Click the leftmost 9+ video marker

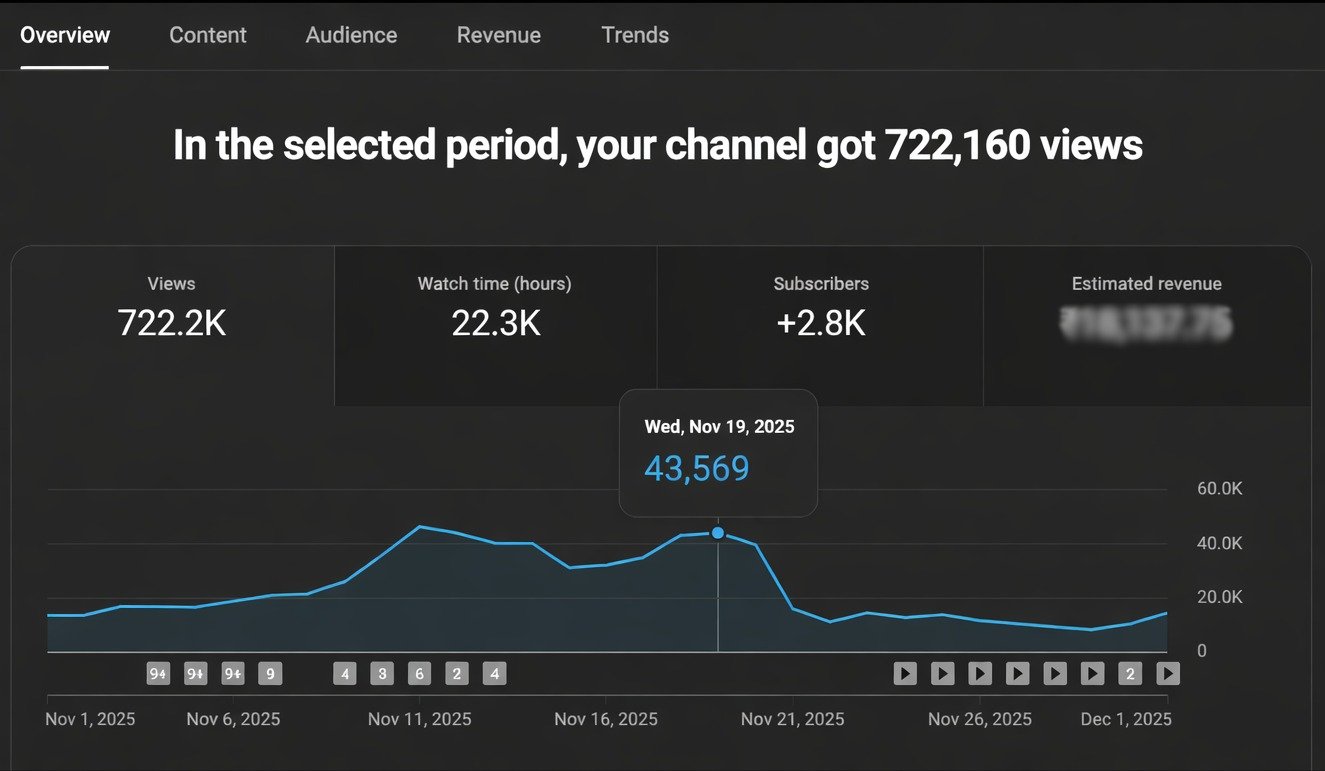(x=158, y=674)
